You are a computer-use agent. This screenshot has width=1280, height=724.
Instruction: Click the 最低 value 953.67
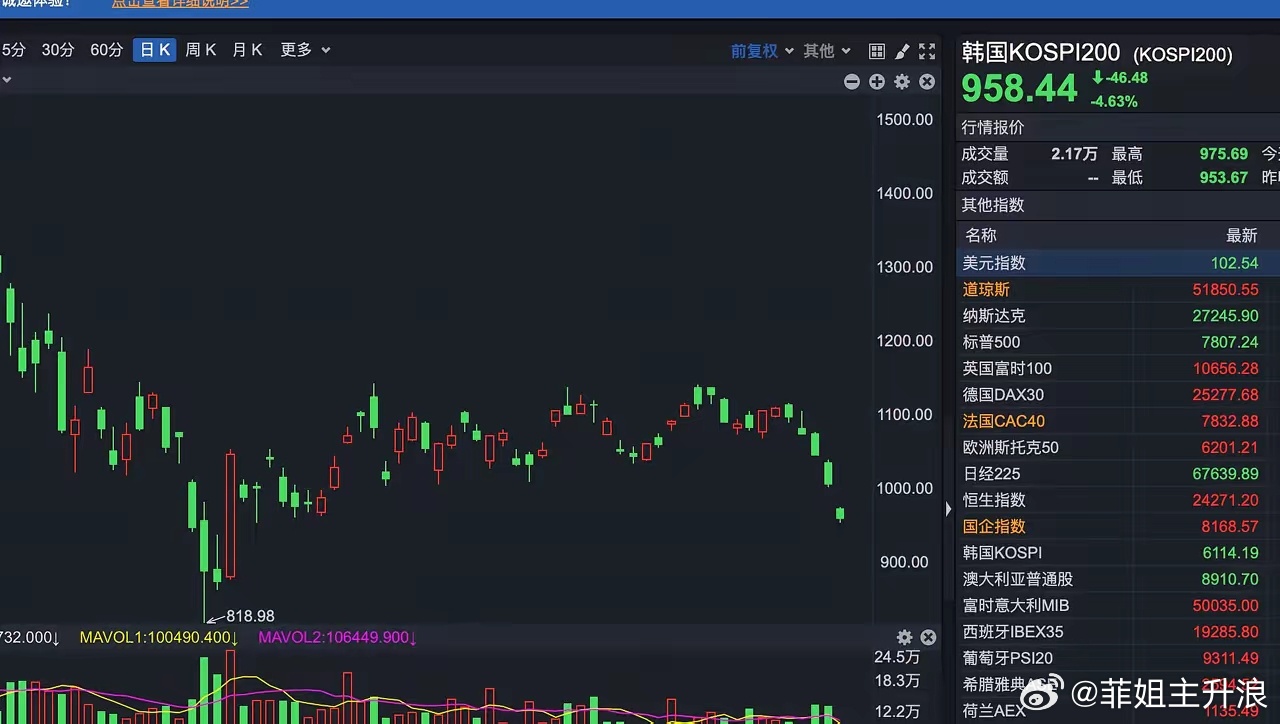point(1224,178)
